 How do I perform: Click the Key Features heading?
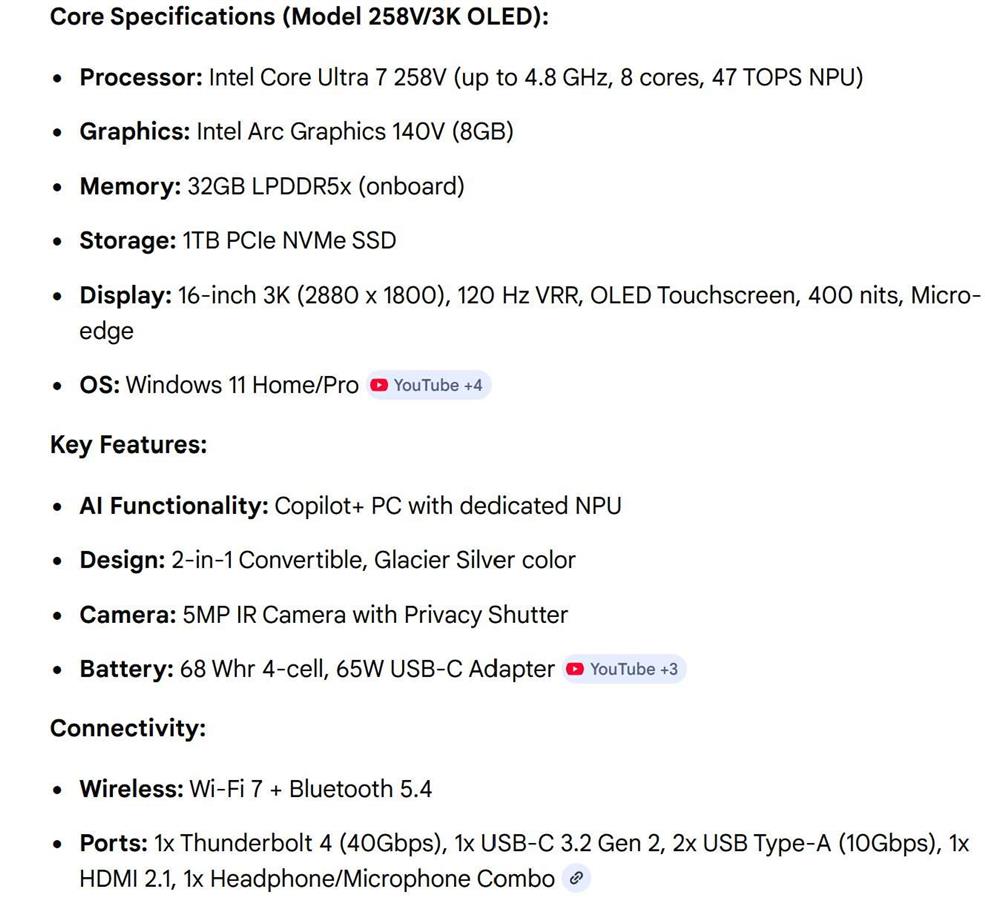click(128, 445)
